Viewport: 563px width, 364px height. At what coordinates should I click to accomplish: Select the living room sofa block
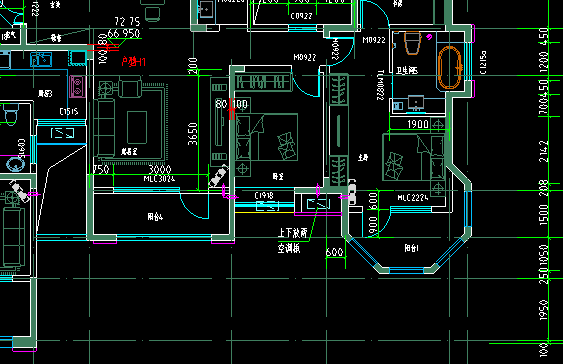pyautogui.click(x=104, y=127)
